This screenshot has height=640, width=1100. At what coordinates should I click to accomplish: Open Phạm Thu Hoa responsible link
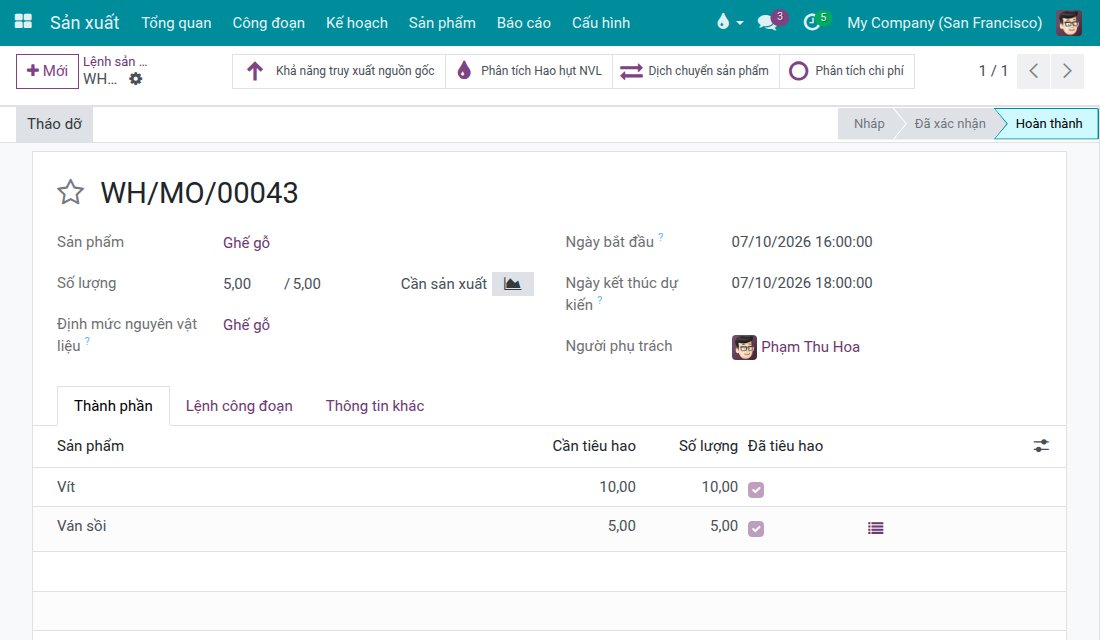pyautogui.click(x=810, y=347)
